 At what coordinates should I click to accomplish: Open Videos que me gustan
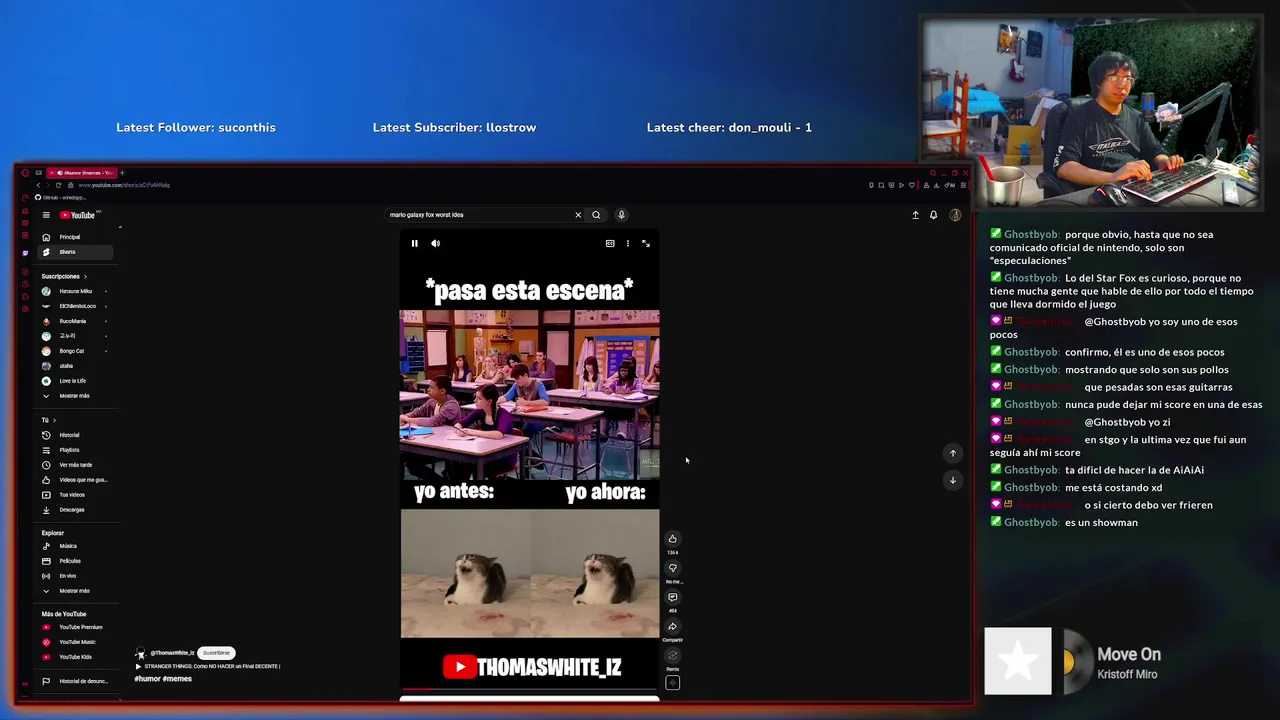[76, 480]
